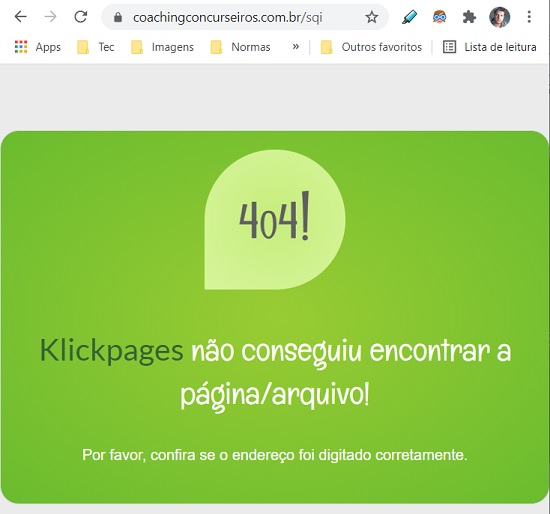
Task: Click the Klickpages brand text
Action: coord(112,350)
